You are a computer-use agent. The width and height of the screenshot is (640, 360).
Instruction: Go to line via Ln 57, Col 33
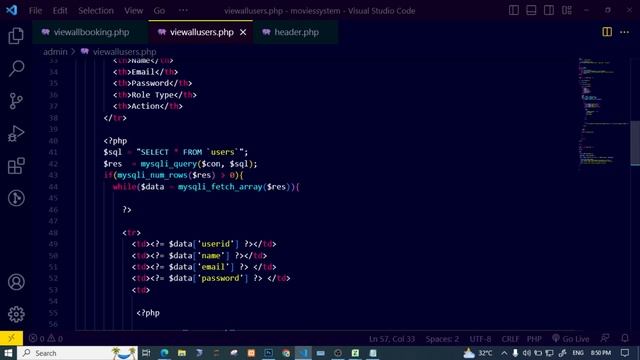pyautogui.click(x=392, y=339)
